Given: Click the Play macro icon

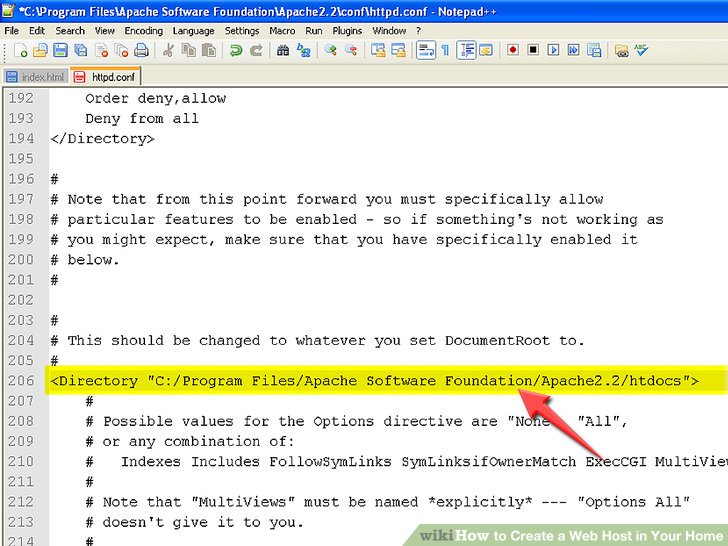Looking at the screenshot, I should 554,50.
